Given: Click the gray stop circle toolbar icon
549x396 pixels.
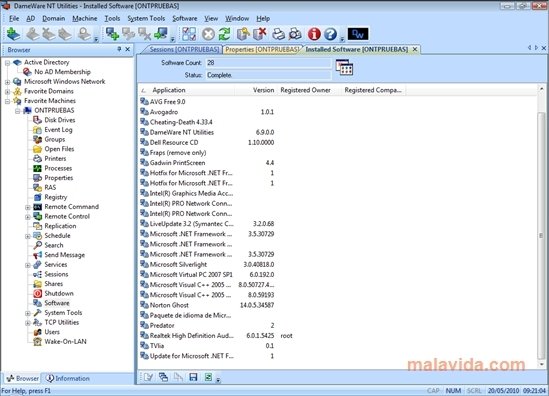Looking at the screenshot, I should click(208, 34).
